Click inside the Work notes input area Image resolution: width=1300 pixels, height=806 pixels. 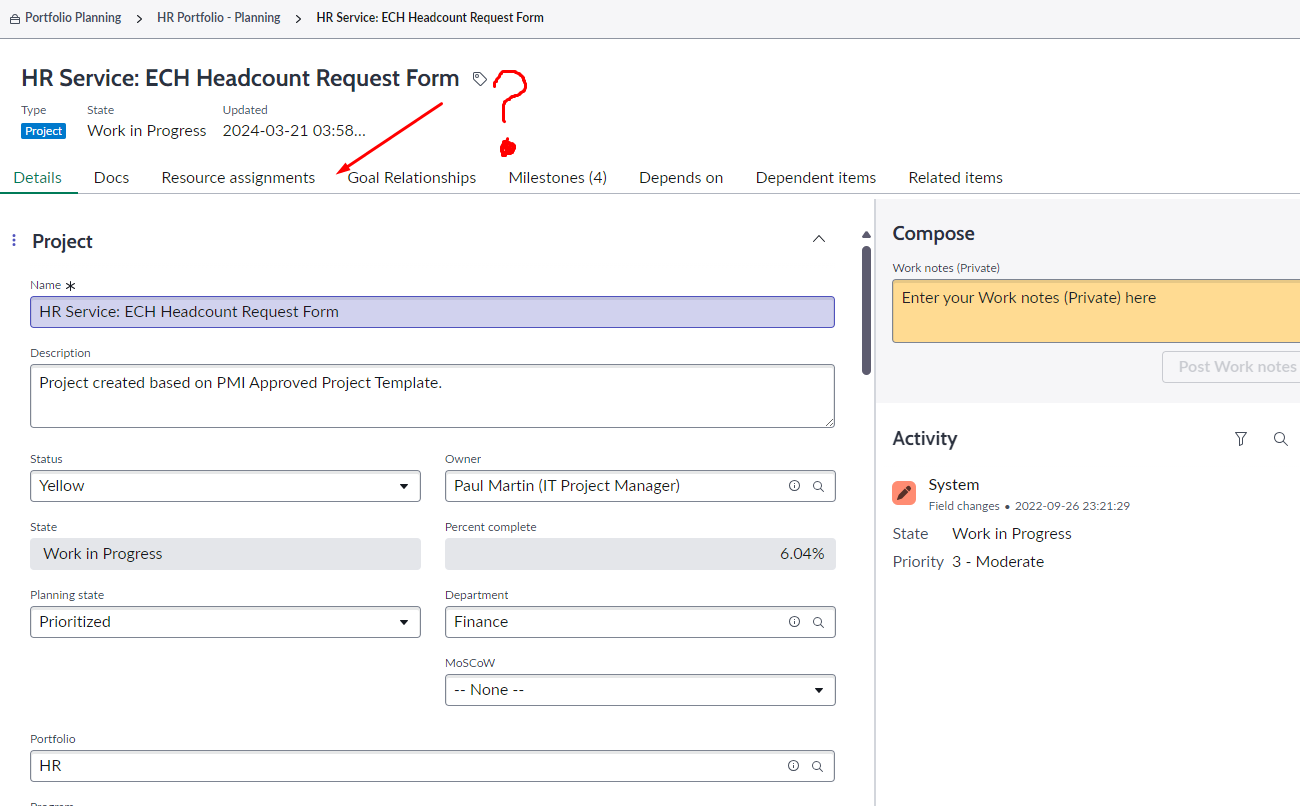[x=1090, y=310]
